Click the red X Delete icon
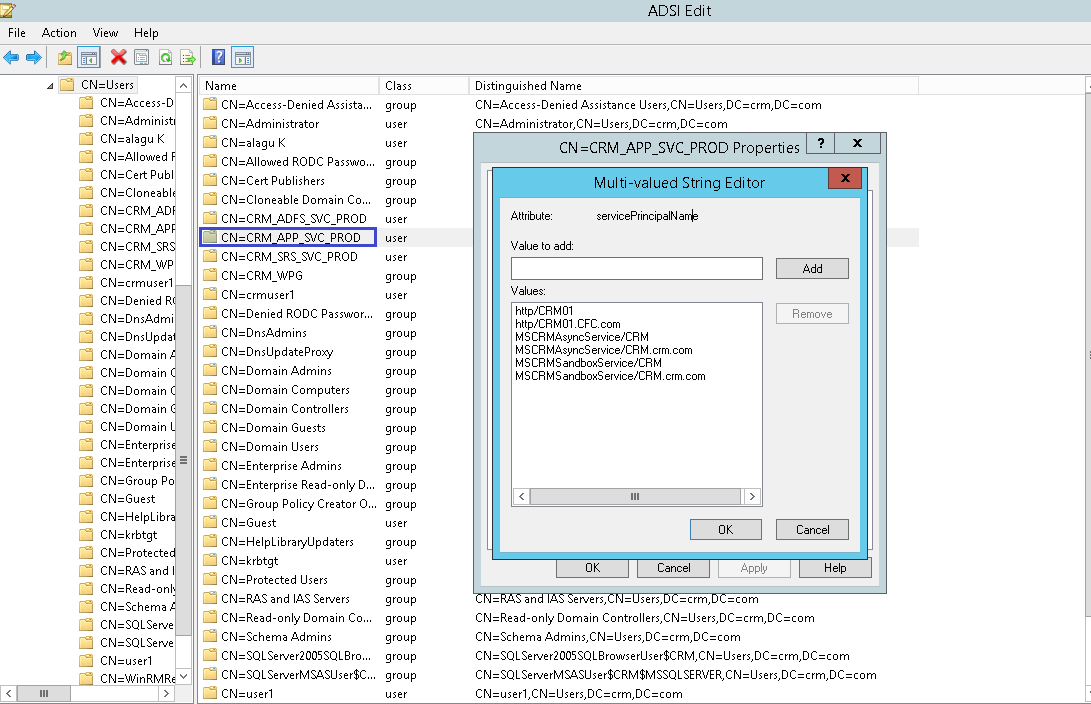The image size is (1091, 704). click(x=118, y=57)
